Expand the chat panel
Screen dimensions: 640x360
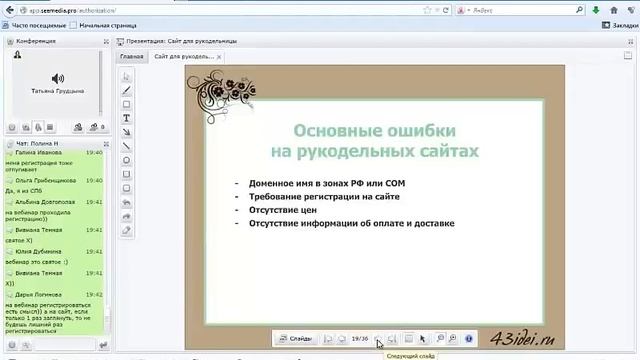tap(106, 144)
